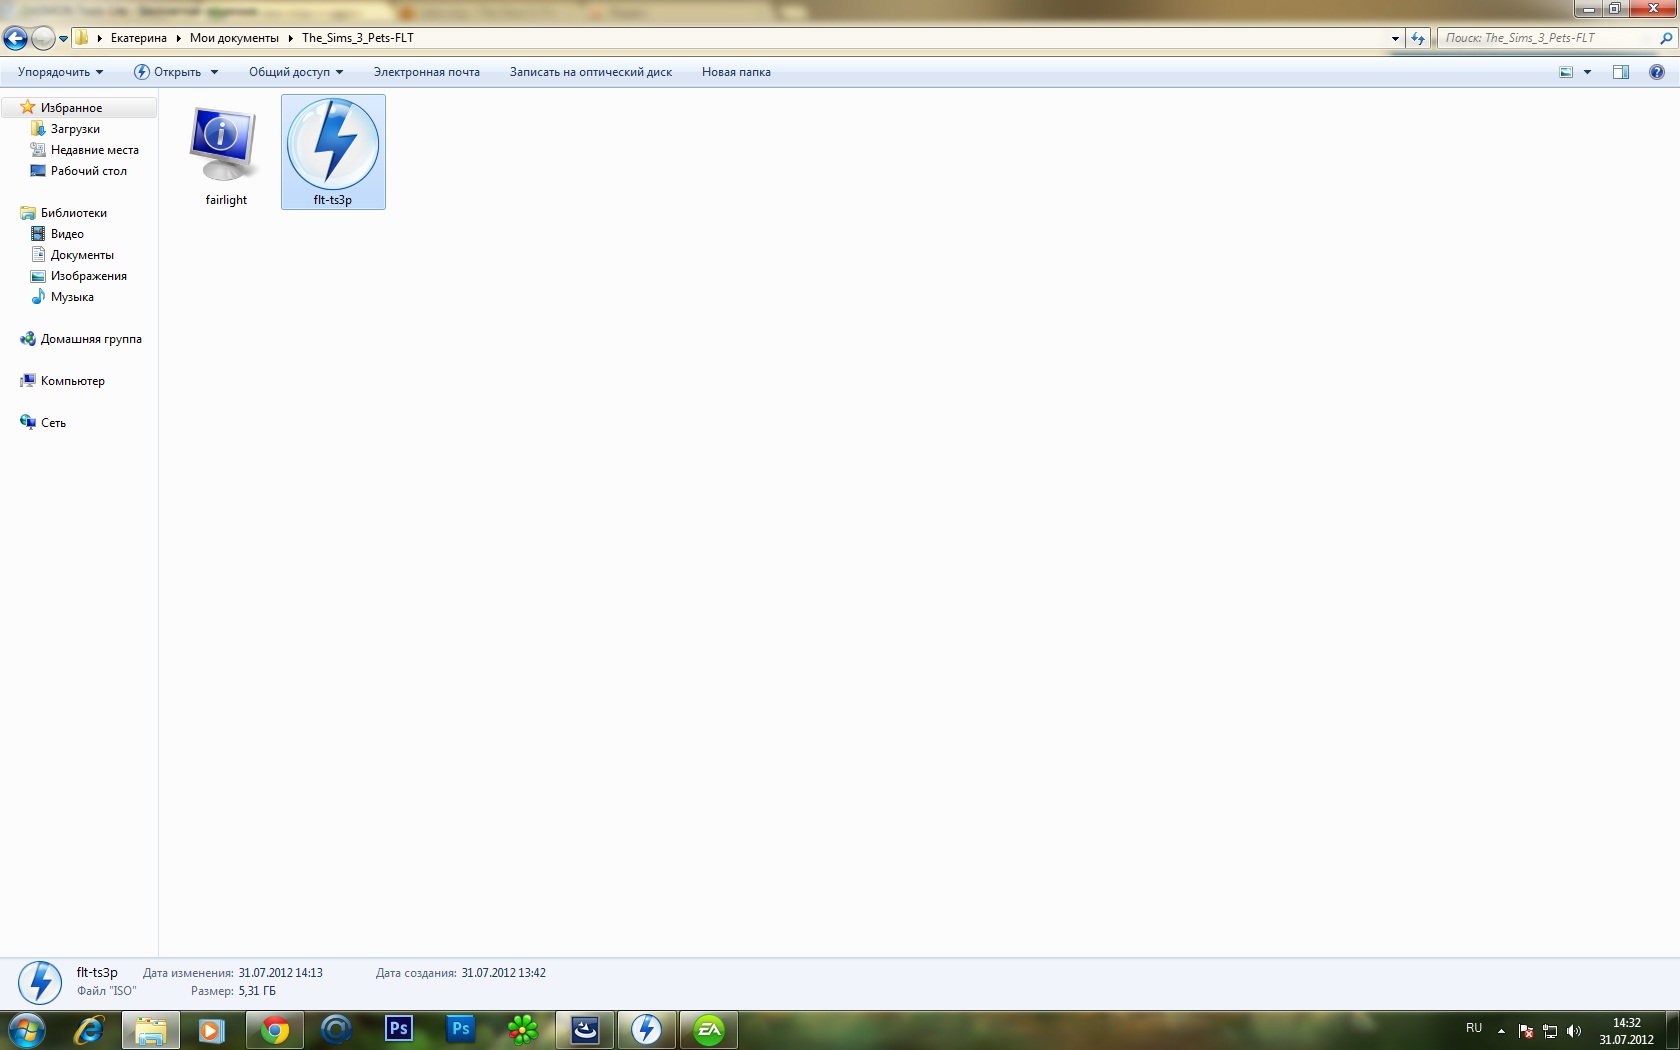
Task: Open the change view options dropdown arrow
Action: [x=1587, y=72]
